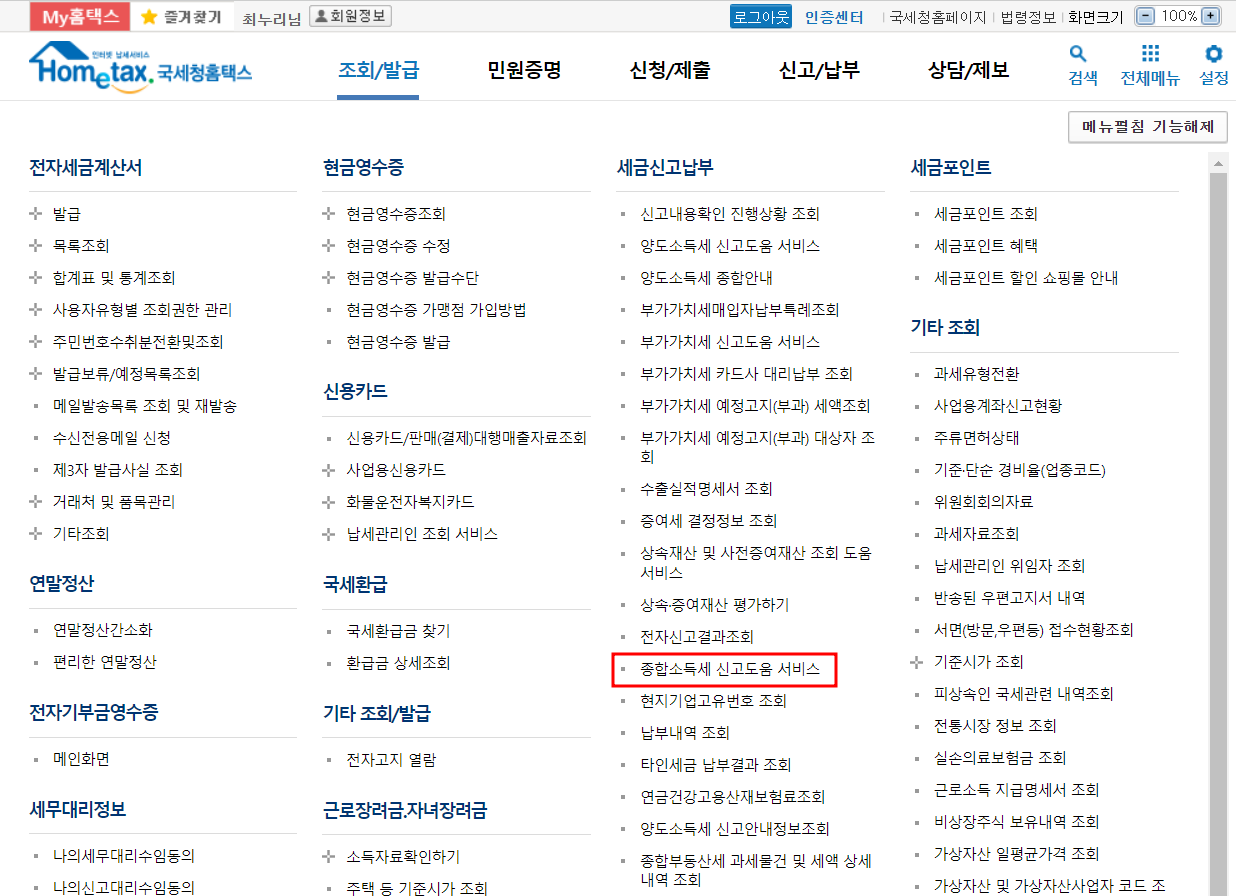Click the My홈택스 red banner icon
The height and width of the screenshot is (896, 1236).
[x=79, y=15]
